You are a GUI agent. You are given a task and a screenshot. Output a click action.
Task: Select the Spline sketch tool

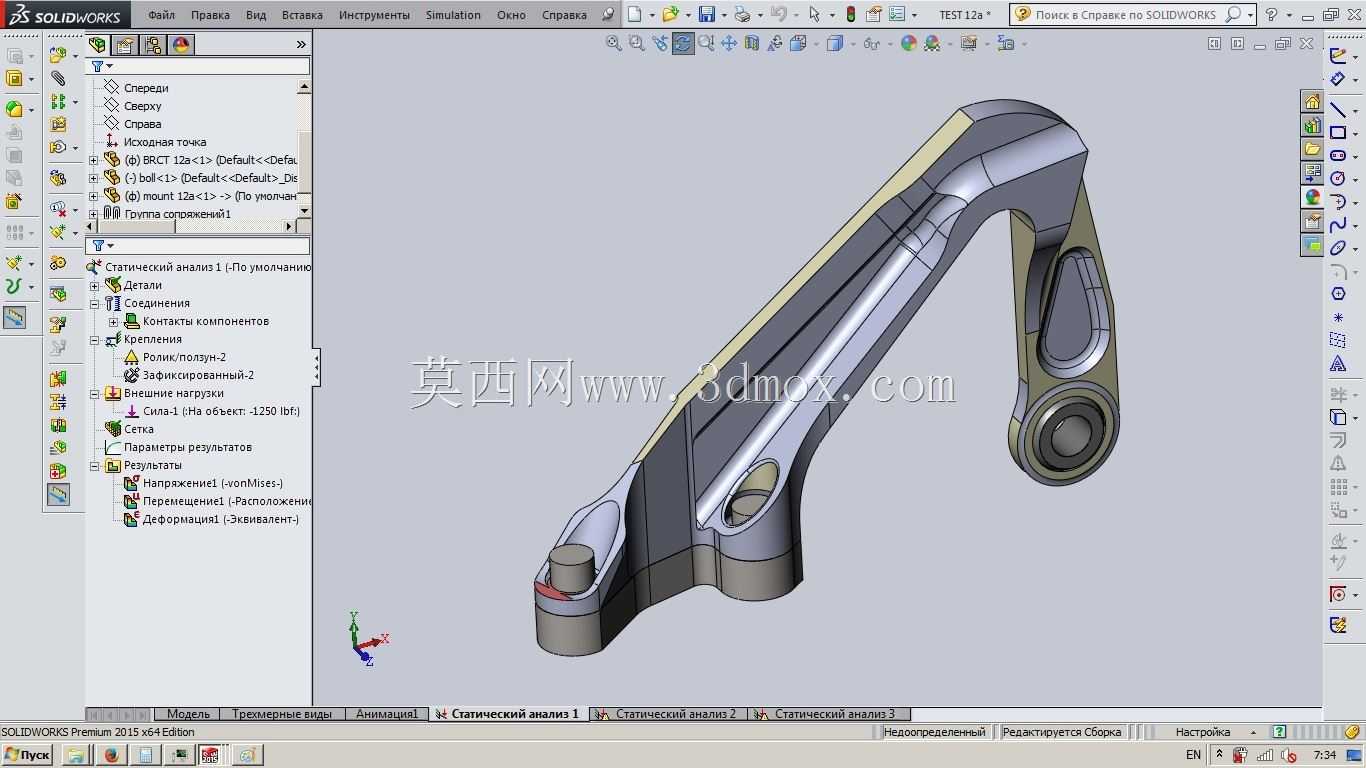(1338, 225)
